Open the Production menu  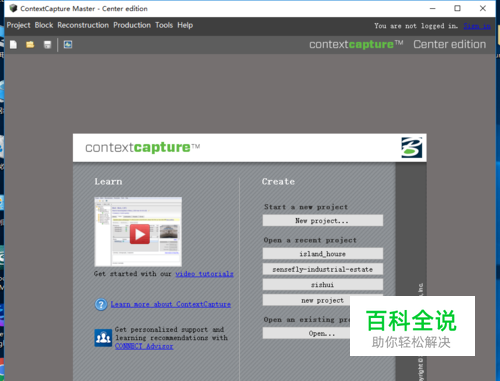pyautogui.click(x=132, y=25)
